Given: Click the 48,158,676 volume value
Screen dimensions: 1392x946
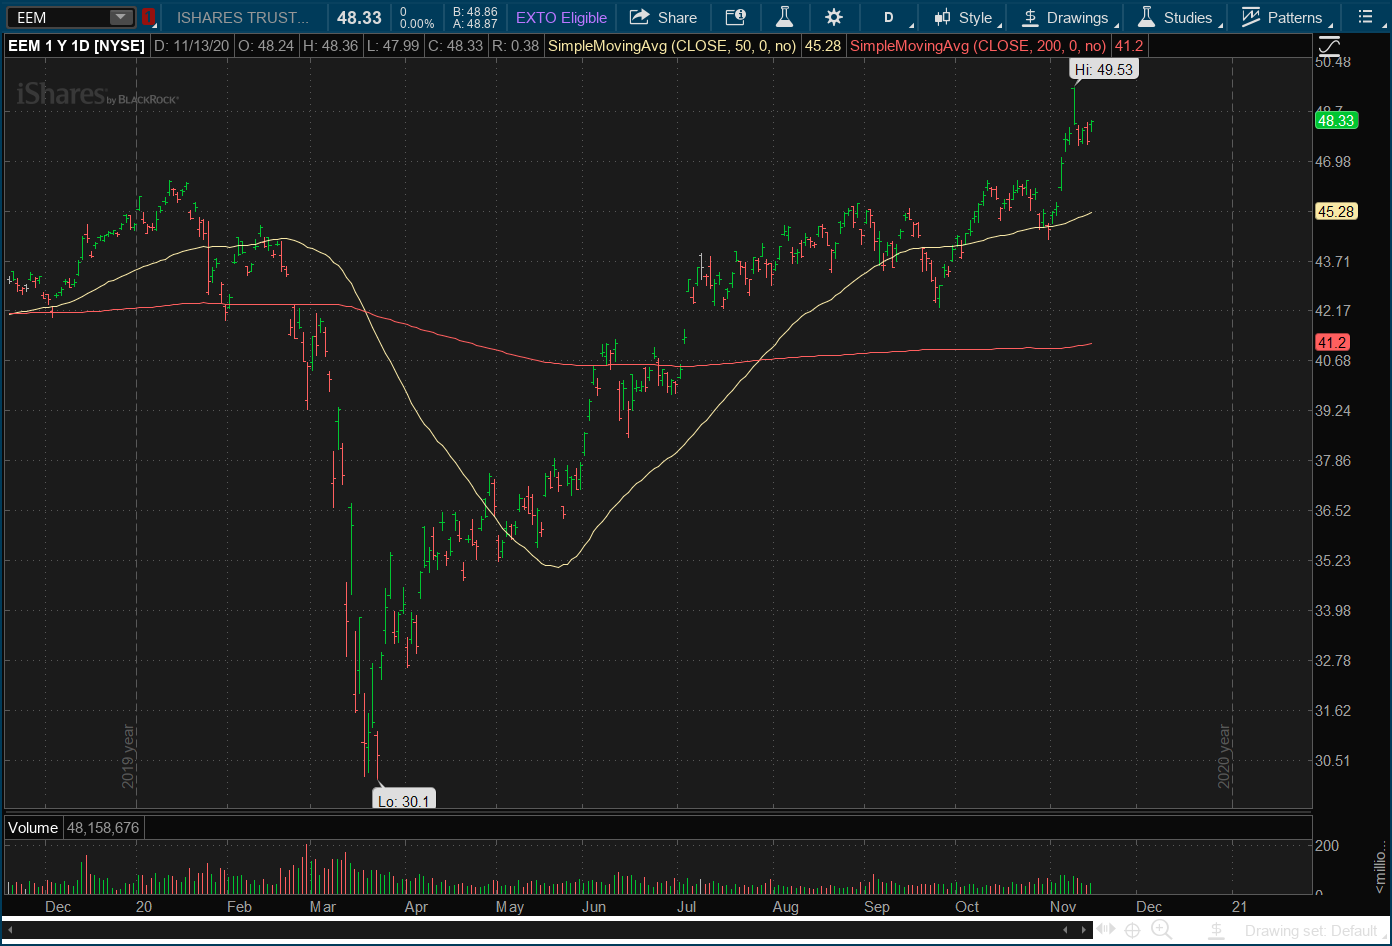Looking at the screenshot, I should coord(104,828).
